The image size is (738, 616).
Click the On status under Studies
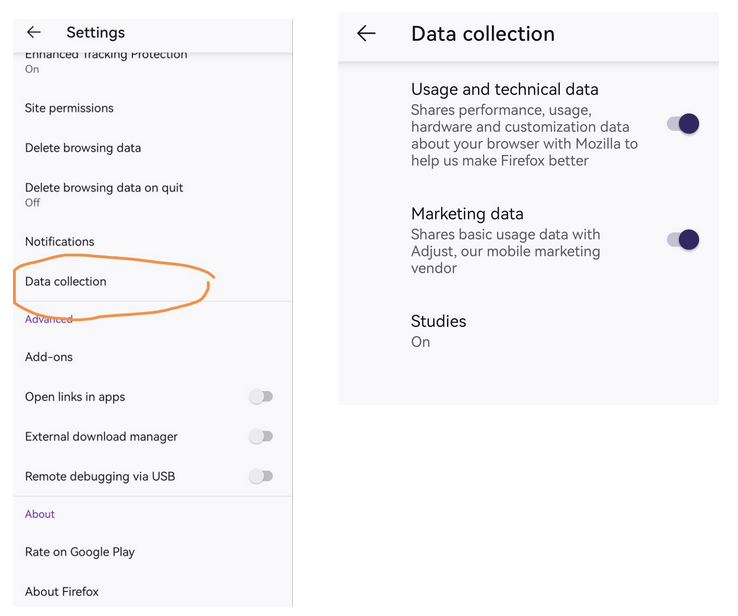[420, 342]
